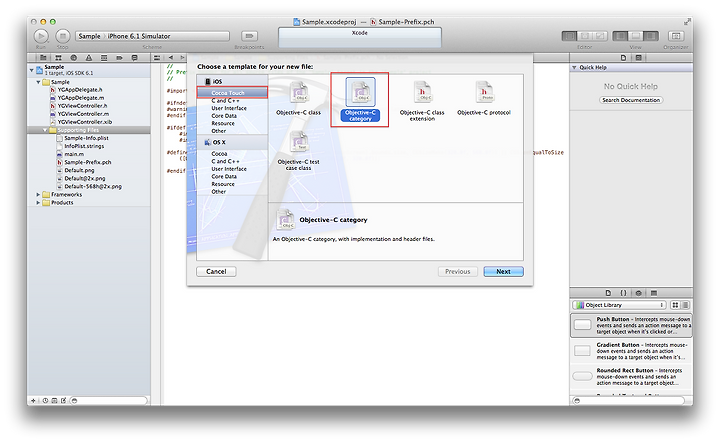Choose Objective-C category template

click(x=360, y=100)
